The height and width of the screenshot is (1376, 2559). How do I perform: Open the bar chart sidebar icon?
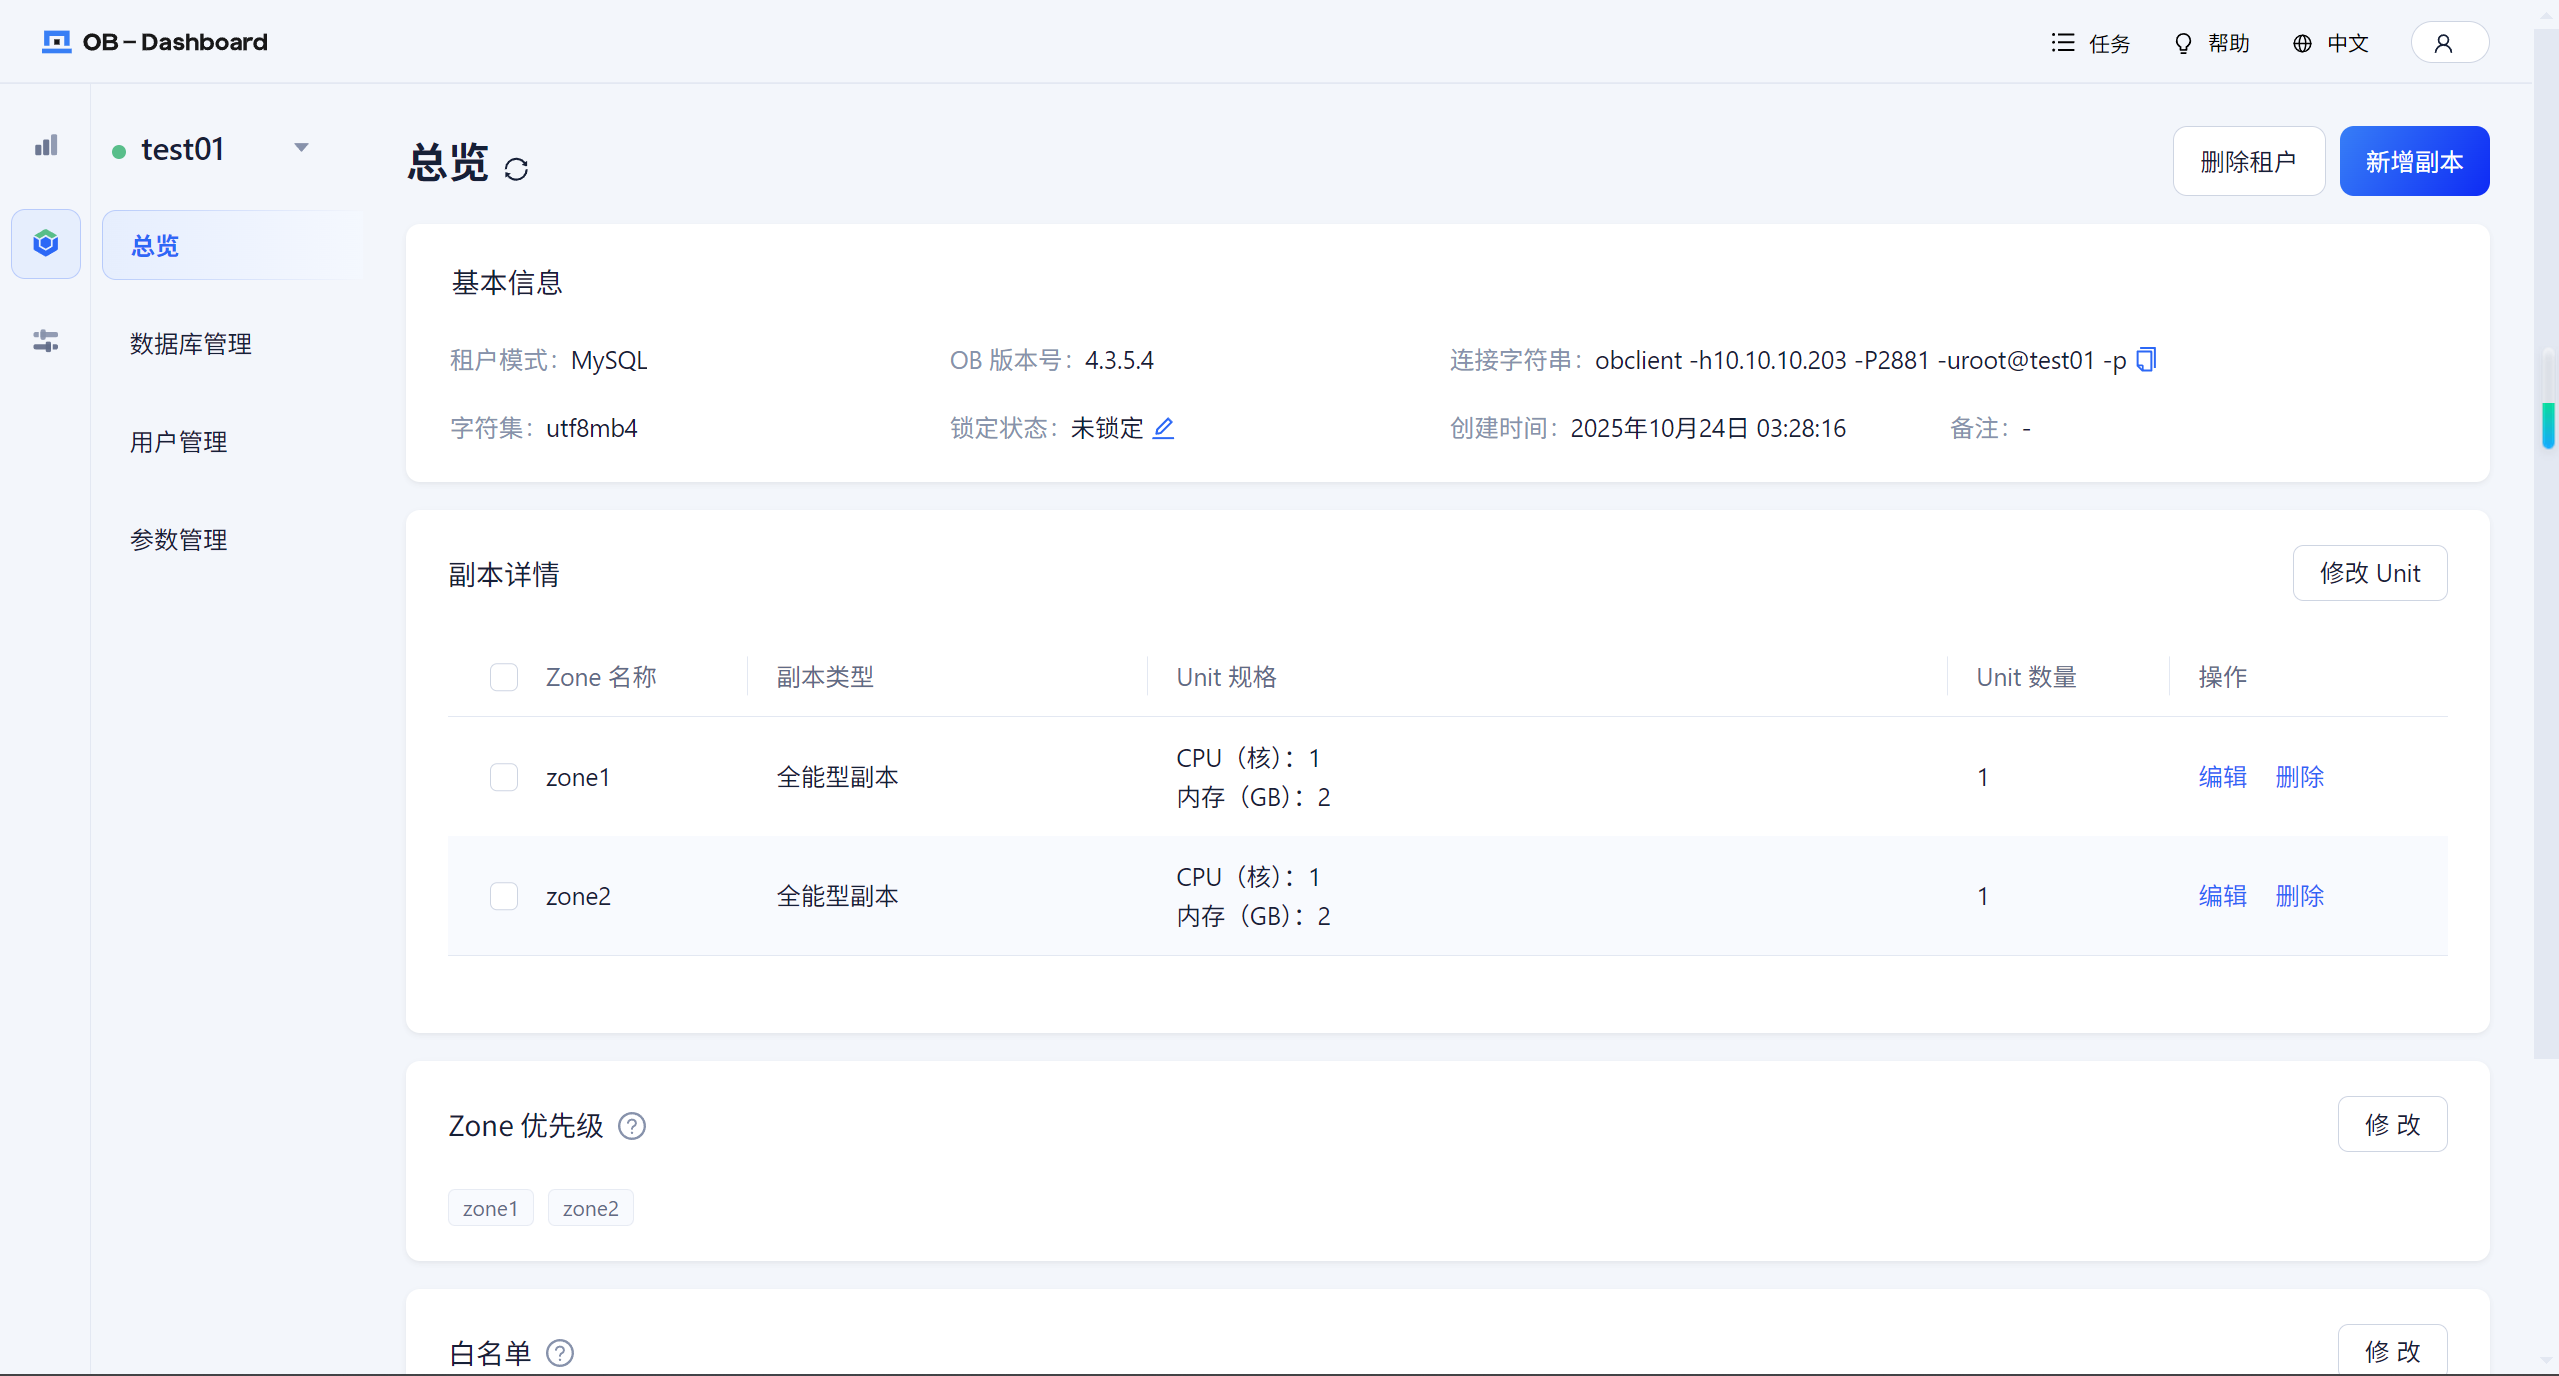pyautogui.click(x=46, y=146)
